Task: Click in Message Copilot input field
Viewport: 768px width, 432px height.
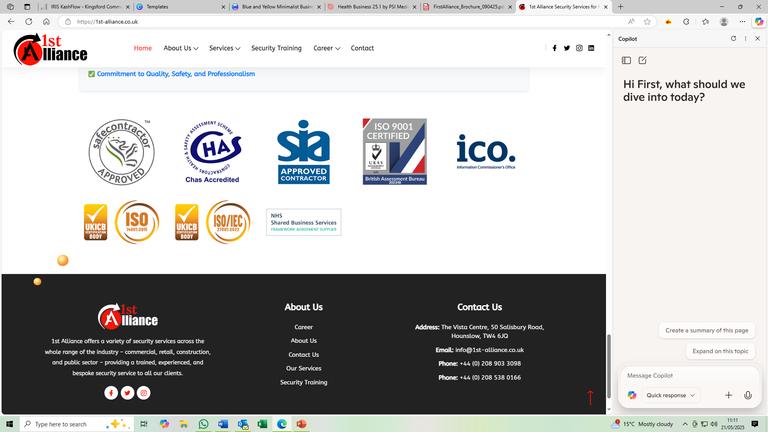Action: pyautogui.click(x=690, y=376)
